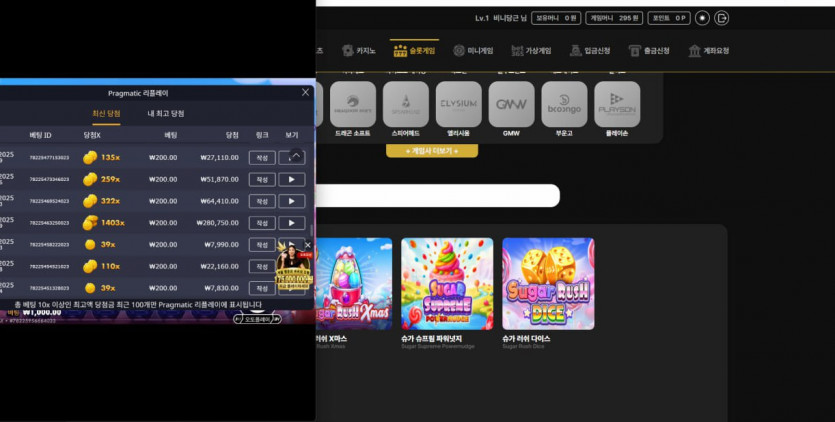Focus the white game search field
The image size is (835, 422).
(438, 196)
